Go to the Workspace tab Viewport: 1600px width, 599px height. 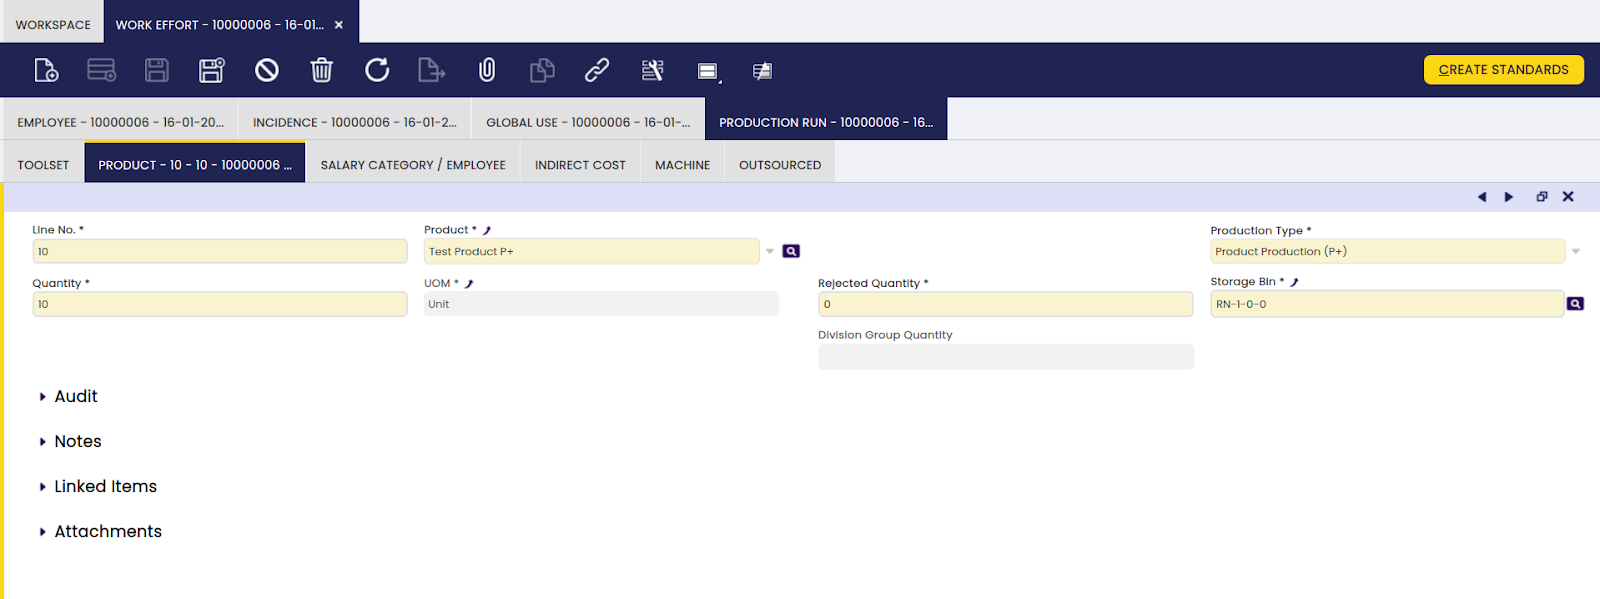point(53,25)
